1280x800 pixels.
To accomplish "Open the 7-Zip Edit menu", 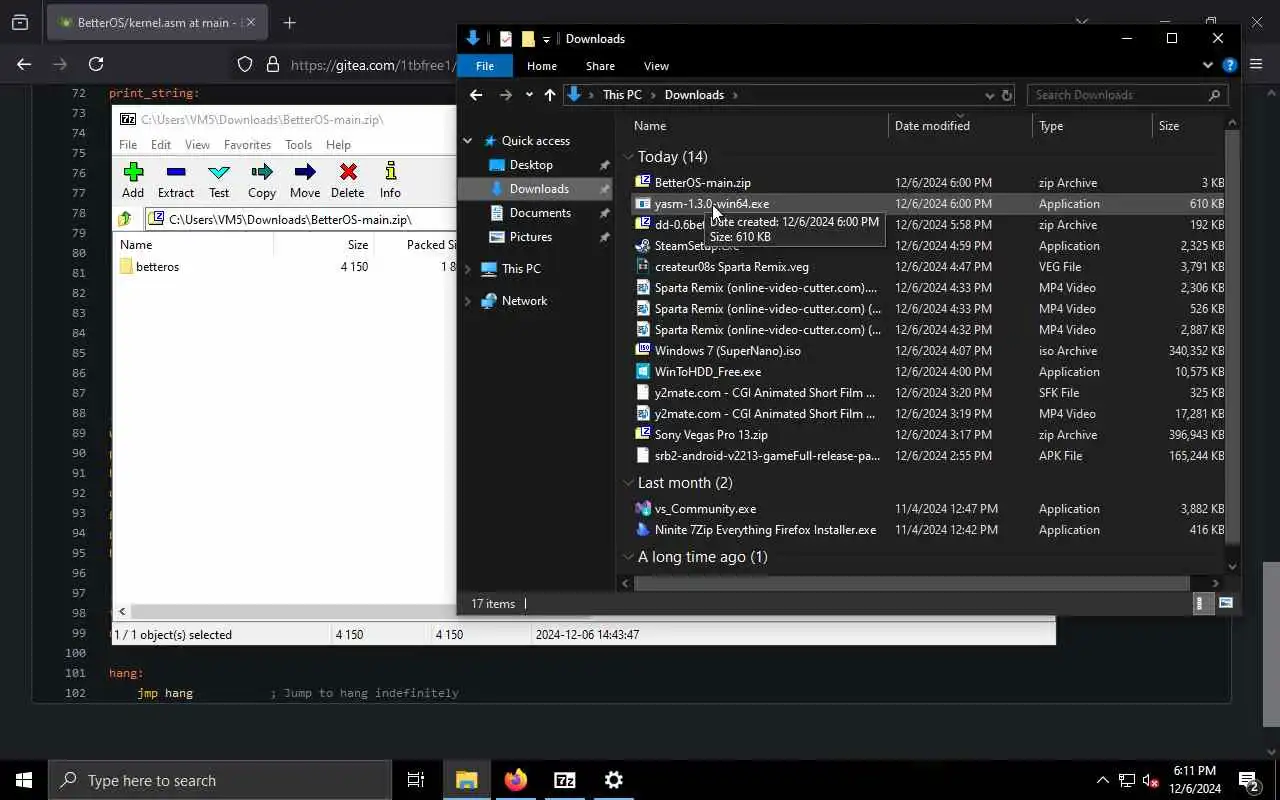I will point(161,145).
